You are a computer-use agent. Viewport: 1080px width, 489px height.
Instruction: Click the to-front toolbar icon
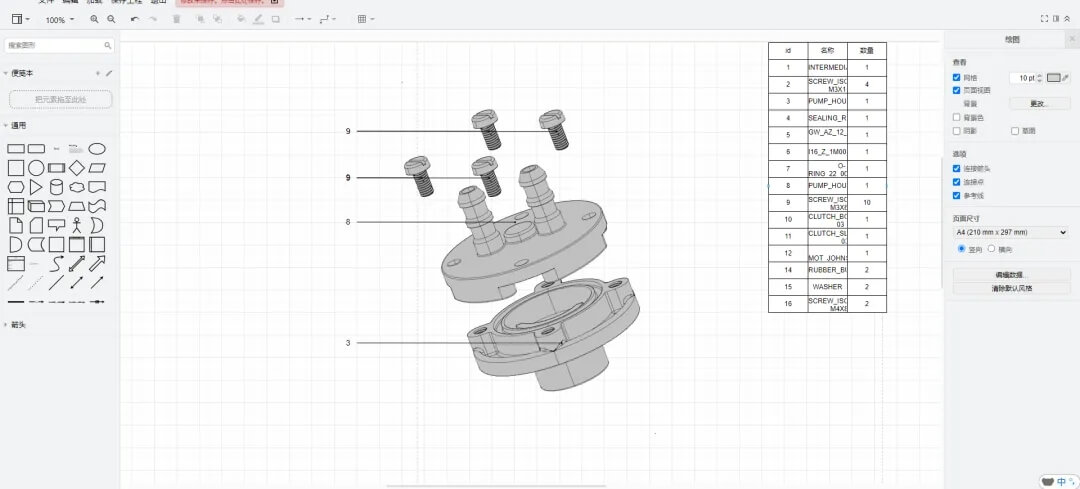(x=200, y=19)
